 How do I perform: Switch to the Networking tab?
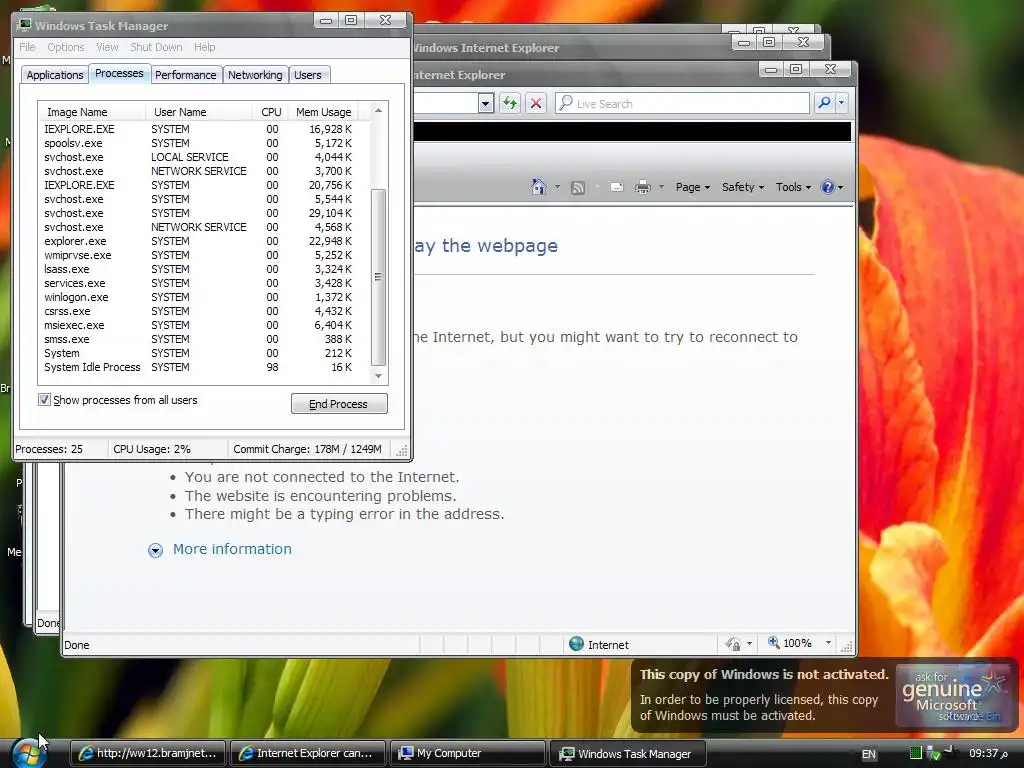255,75
